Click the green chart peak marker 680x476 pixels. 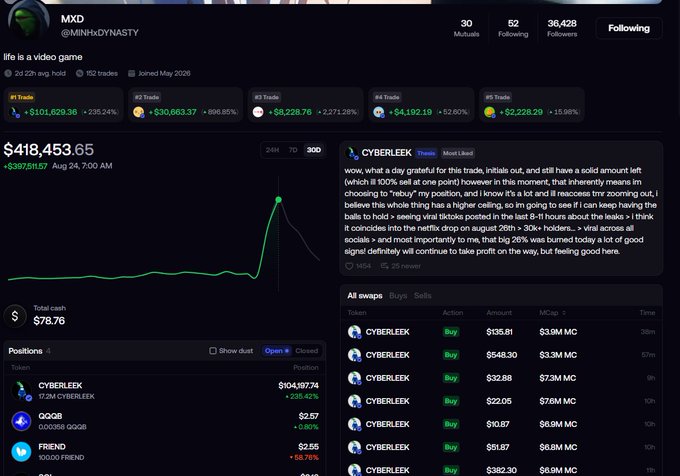(278, 199)
